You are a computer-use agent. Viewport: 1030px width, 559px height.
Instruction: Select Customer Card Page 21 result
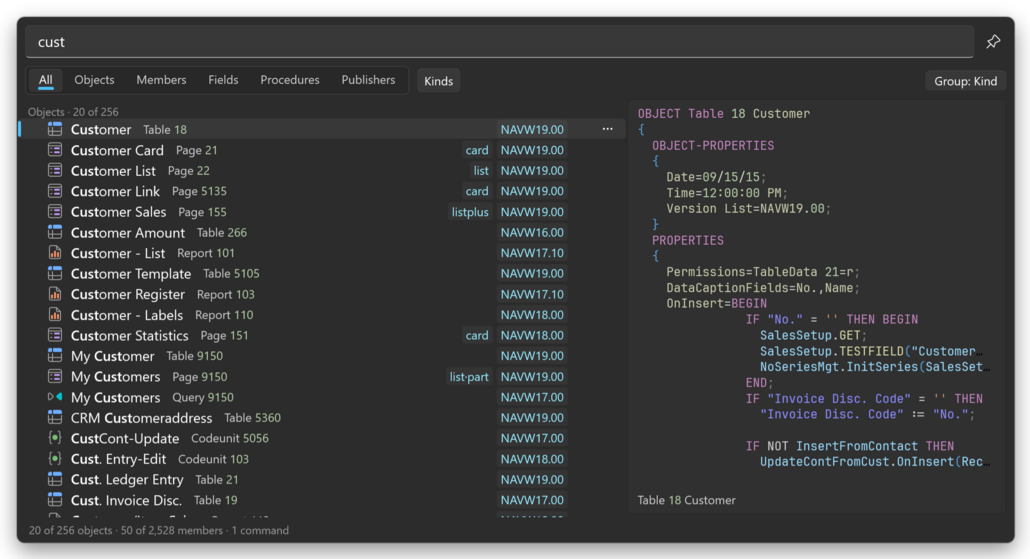pyautogui.click(x=322, y=150)
